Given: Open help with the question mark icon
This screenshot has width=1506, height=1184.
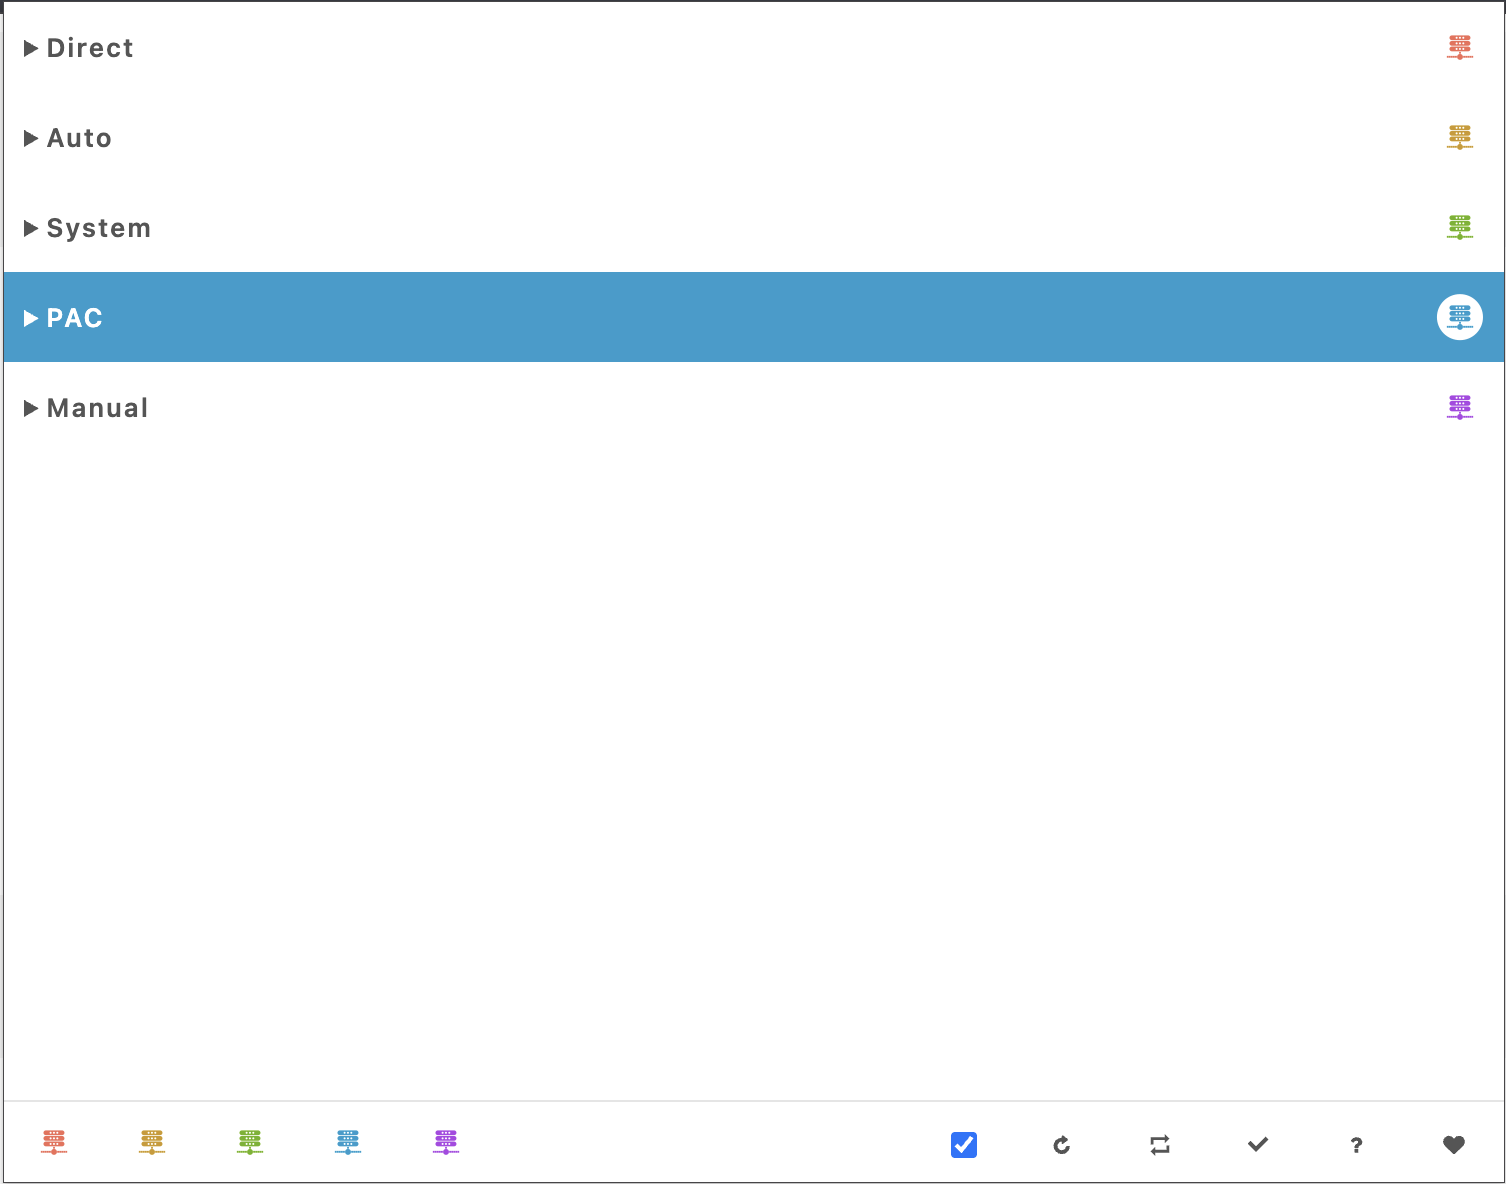Looking at the screenshot, I should coord(1356,1145).
